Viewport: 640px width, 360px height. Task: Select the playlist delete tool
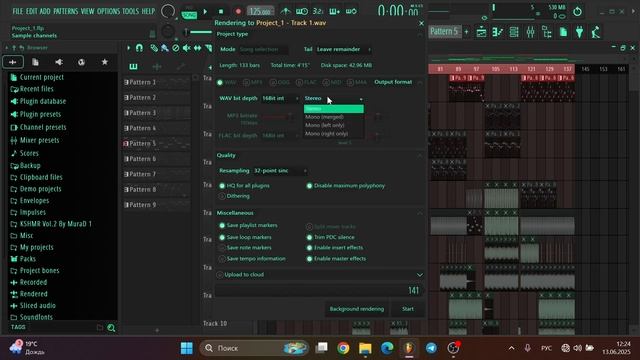tap(176, 48)
